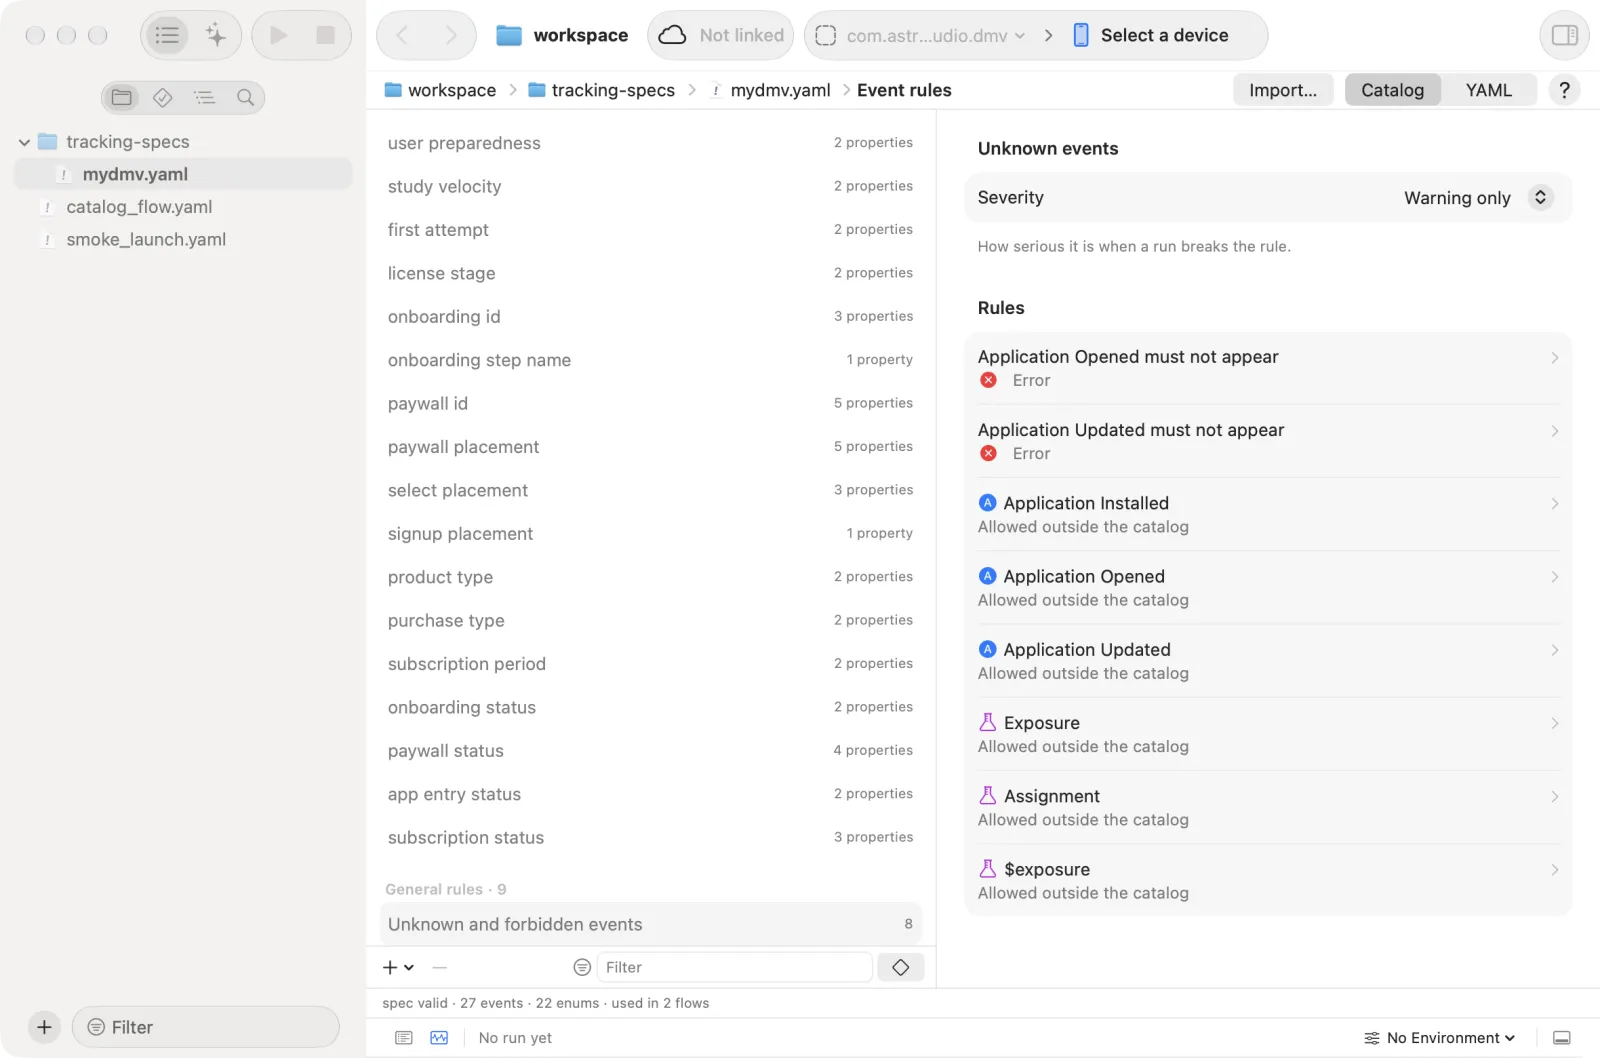This screenshot has width=1600, height=1058.
Task: Toggle the bottom panel icon in status bar
Action: tap(1562, 1038)
